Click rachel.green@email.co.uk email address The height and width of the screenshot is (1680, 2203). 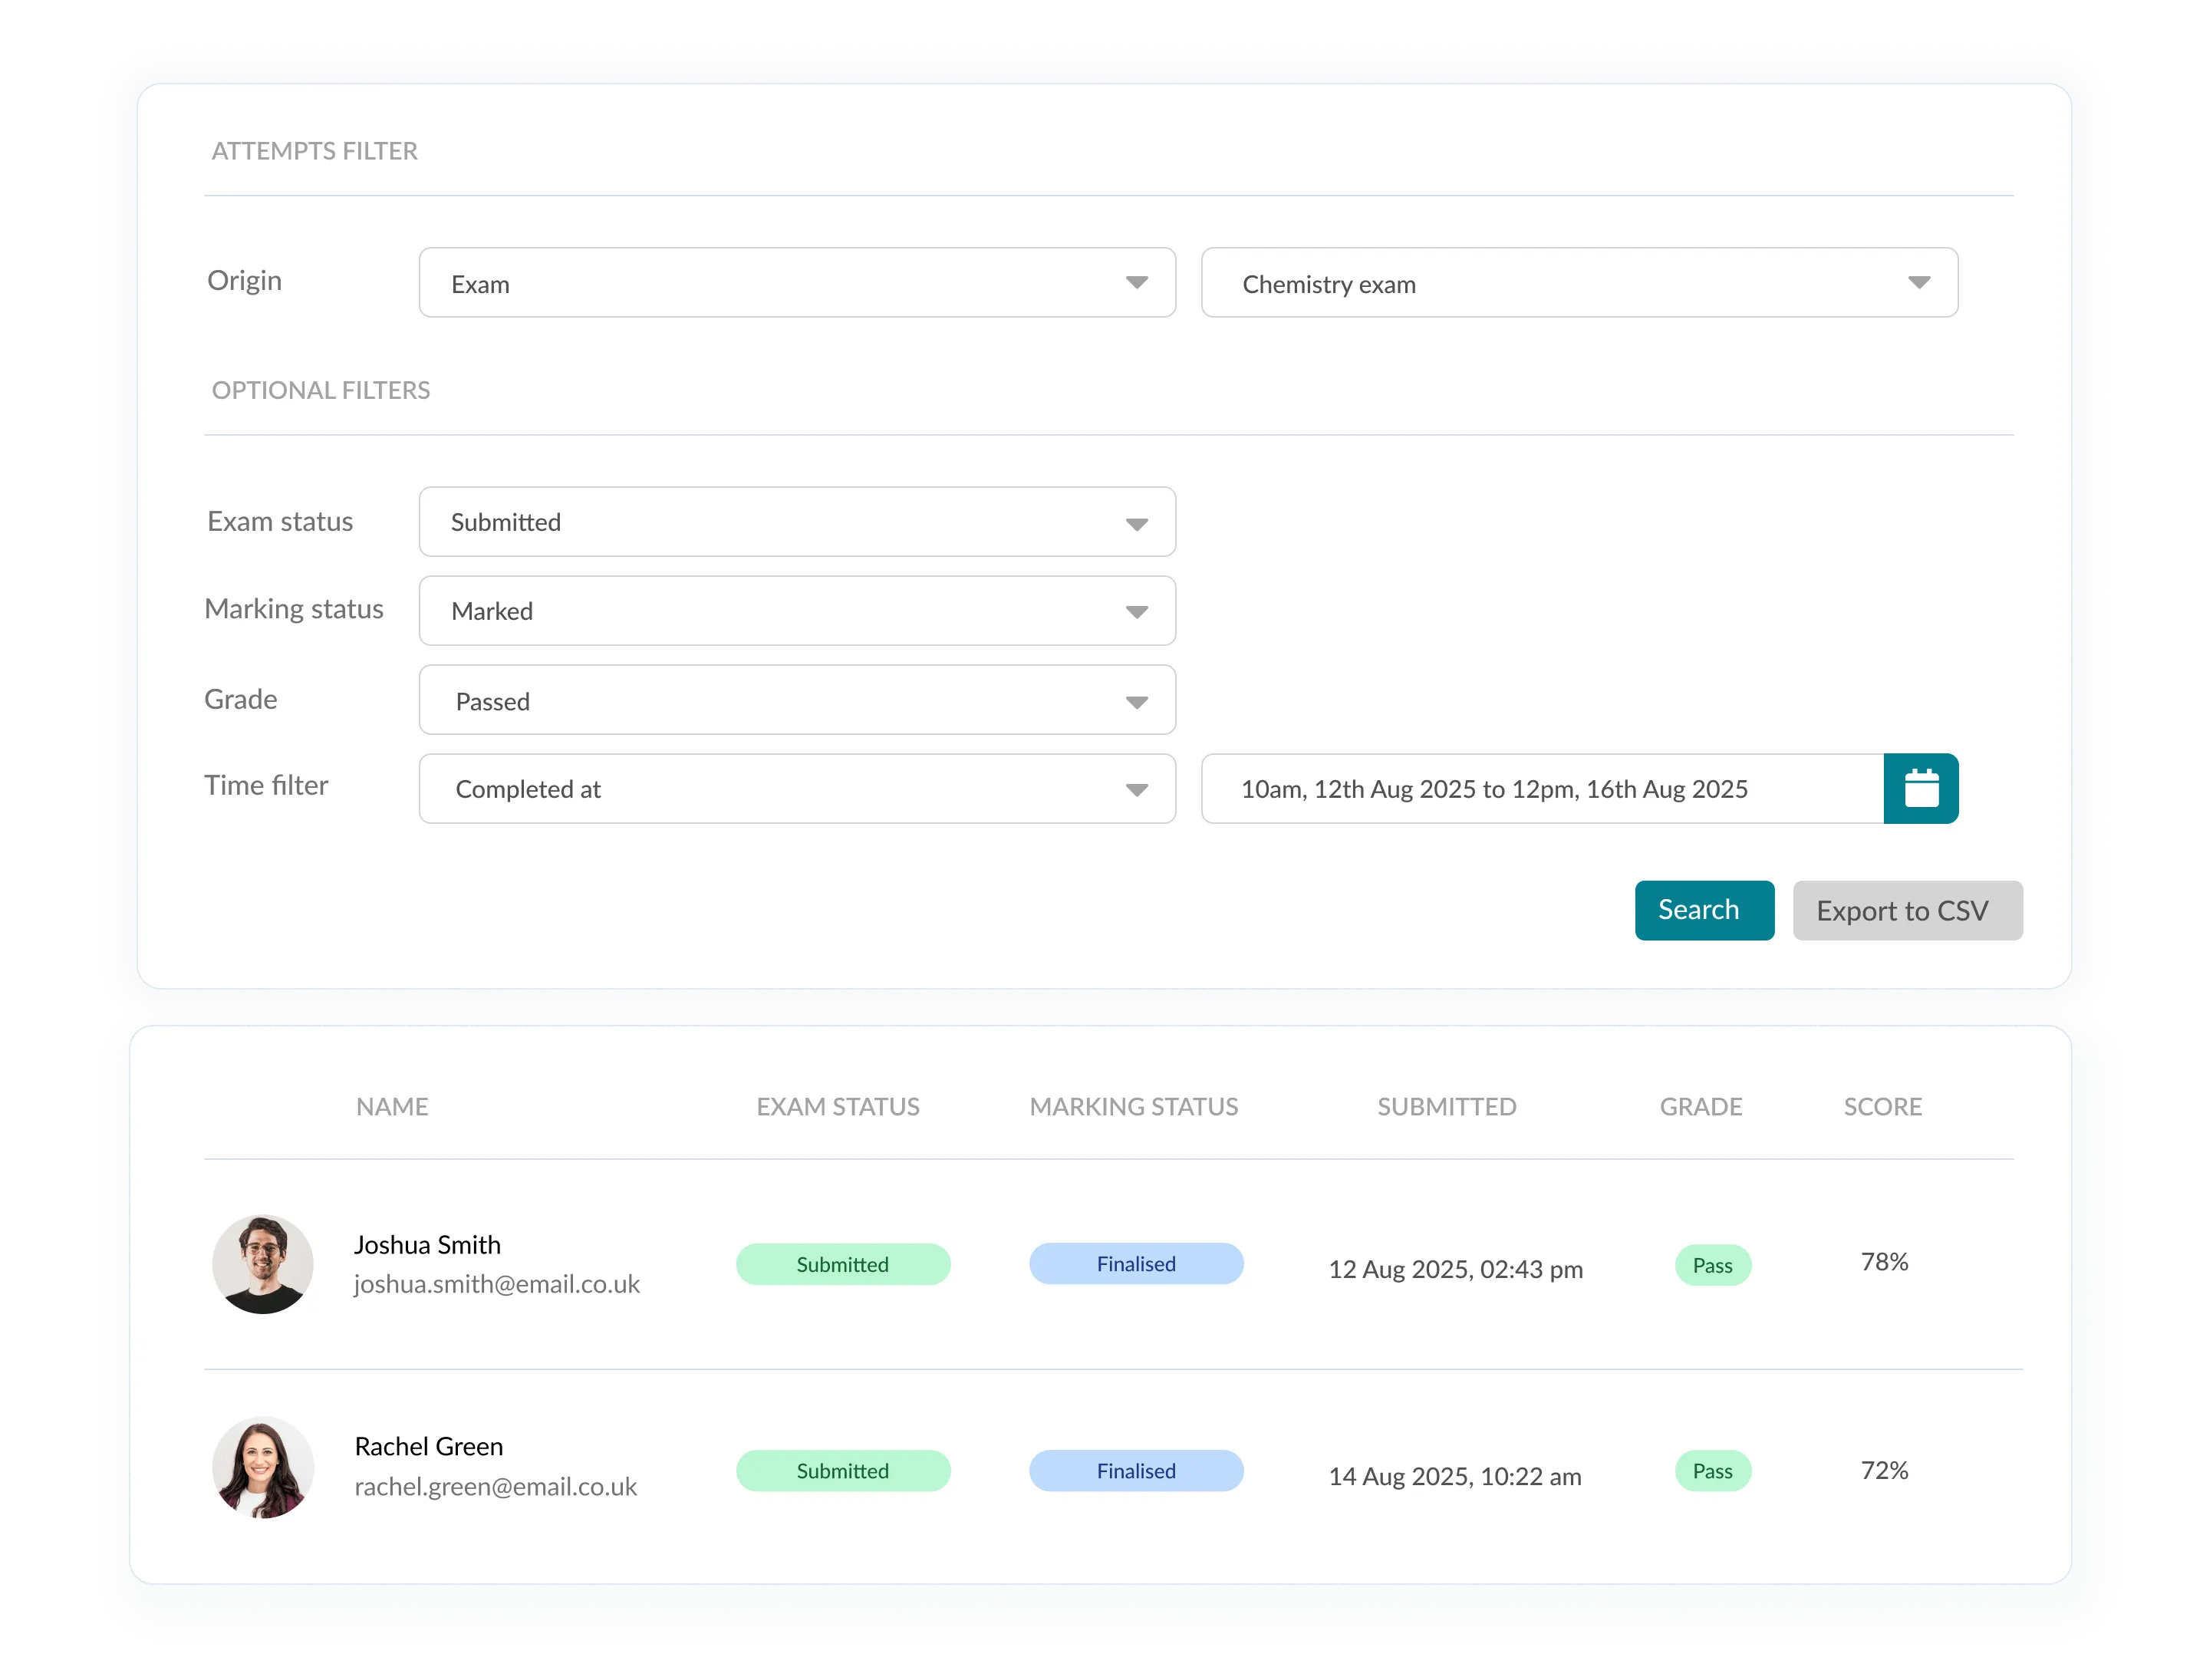pos(495,1486)
